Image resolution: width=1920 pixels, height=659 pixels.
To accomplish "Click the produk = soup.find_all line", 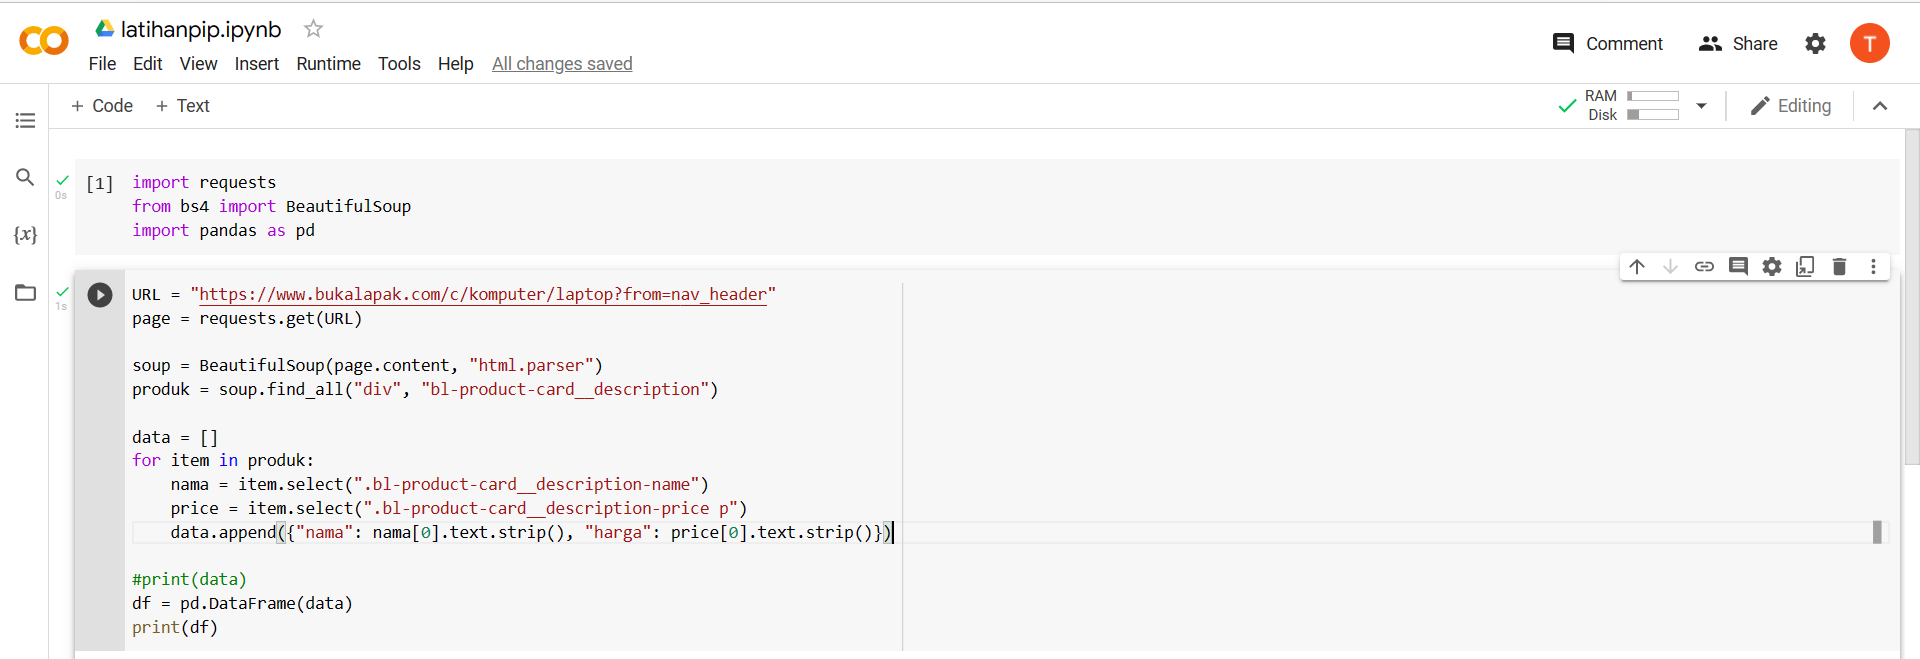I will (x=425, y=390).
